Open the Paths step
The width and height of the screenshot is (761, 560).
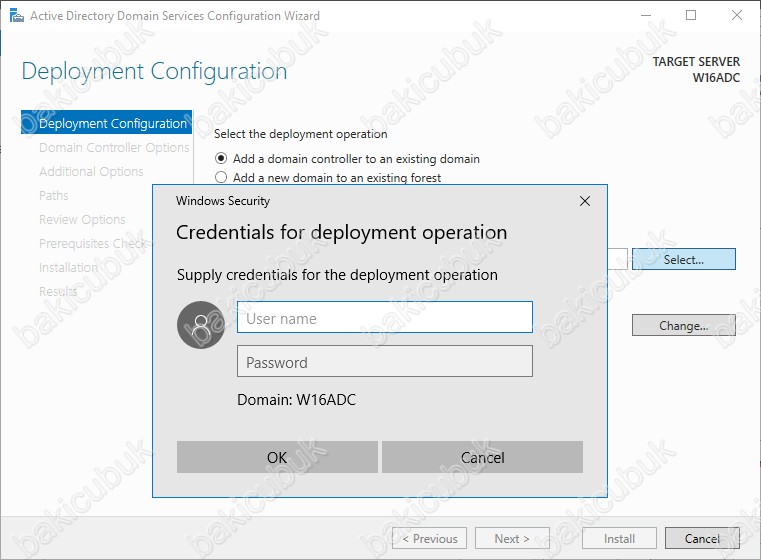(54, 196)
